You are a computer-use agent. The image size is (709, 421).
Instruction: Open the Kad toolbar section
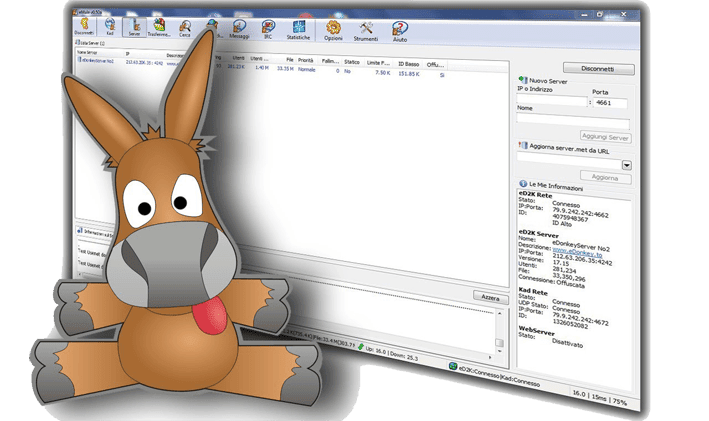110,27
